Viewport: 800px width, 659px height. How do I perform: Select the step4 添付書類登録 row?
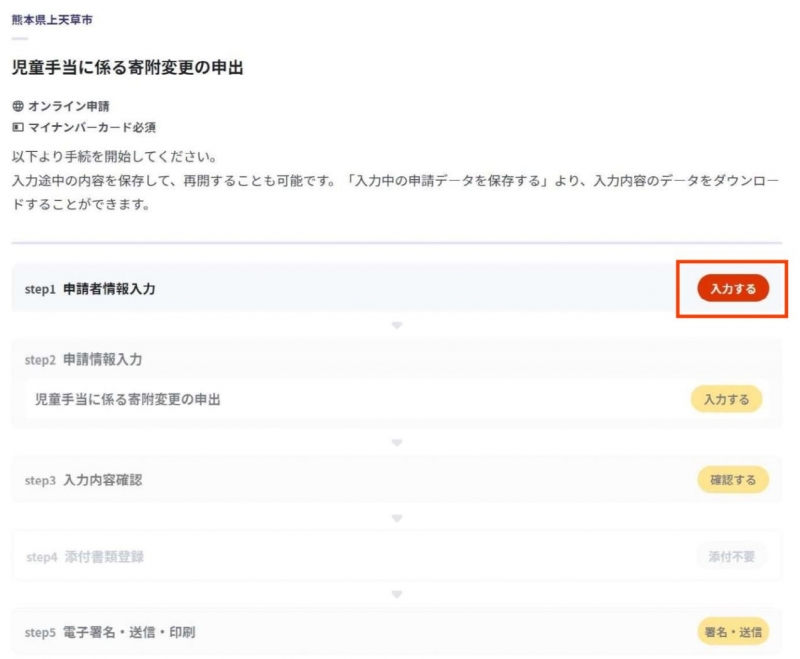coord(396,556)
